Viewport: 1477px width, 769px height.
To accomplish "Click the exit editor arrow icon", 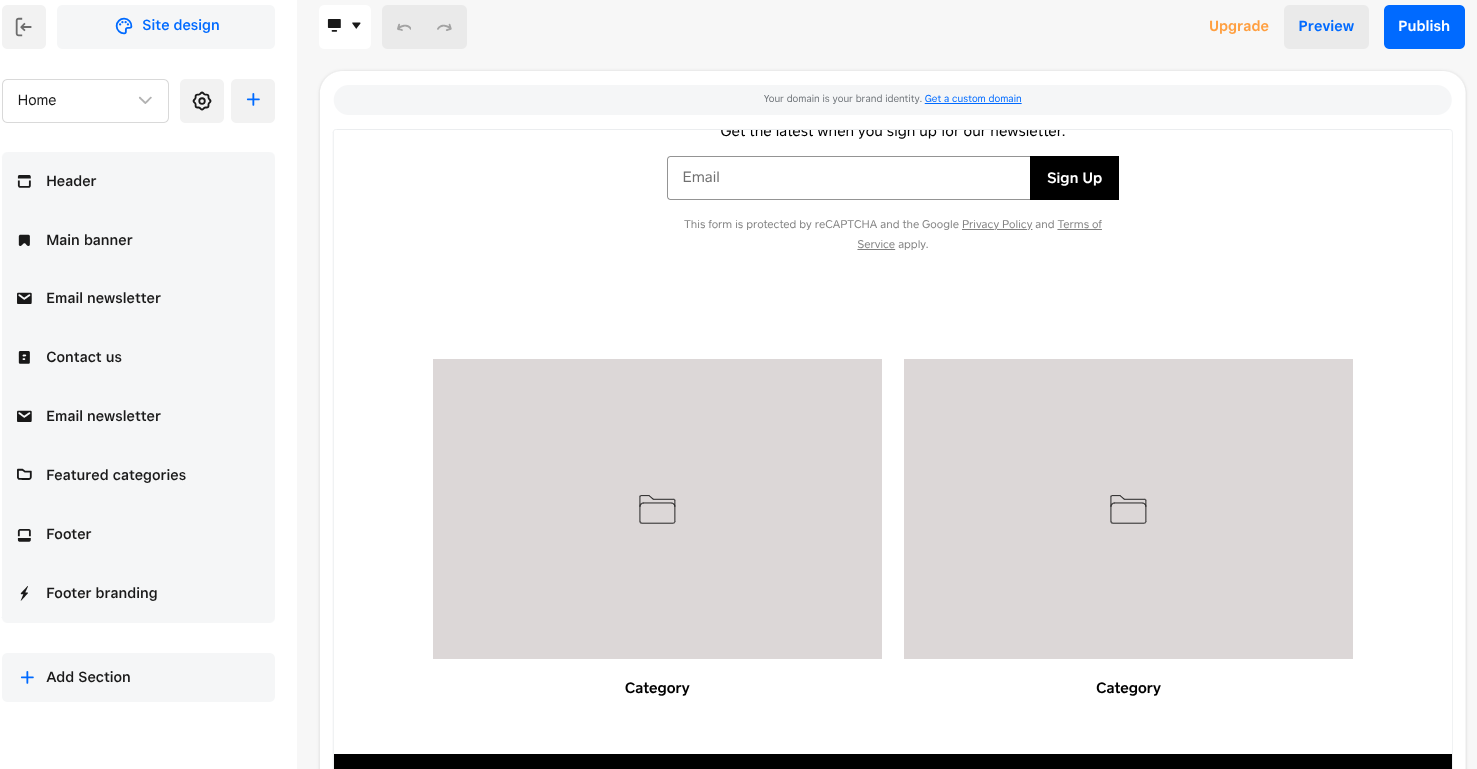I will tap(24, 27).
